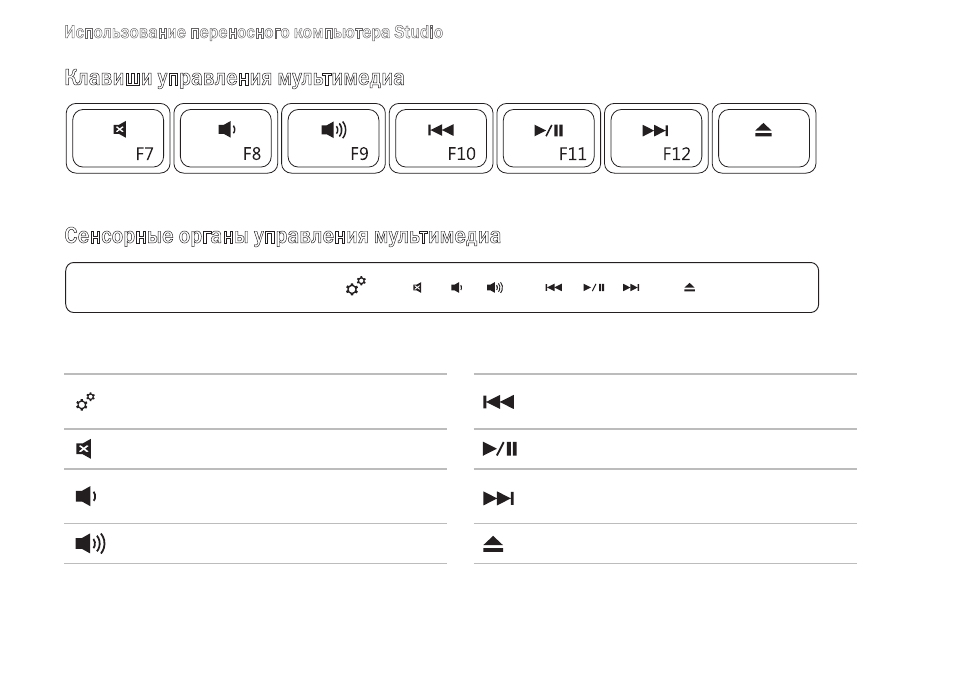
Task: Tap previous track icon in touch strip
Action: pos(554,288)
